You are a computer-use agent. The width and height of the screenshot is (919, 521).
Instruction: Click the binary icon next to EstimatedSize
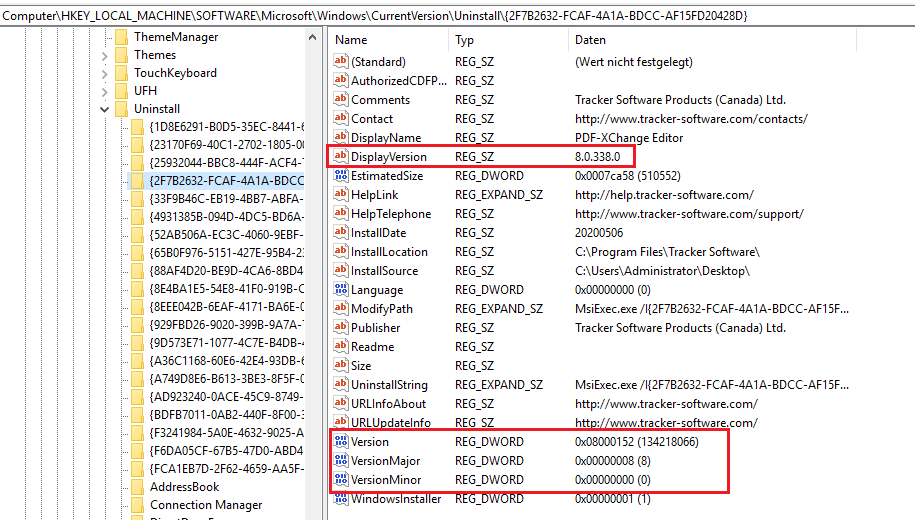pyautogui.click(x=340, y=176)
